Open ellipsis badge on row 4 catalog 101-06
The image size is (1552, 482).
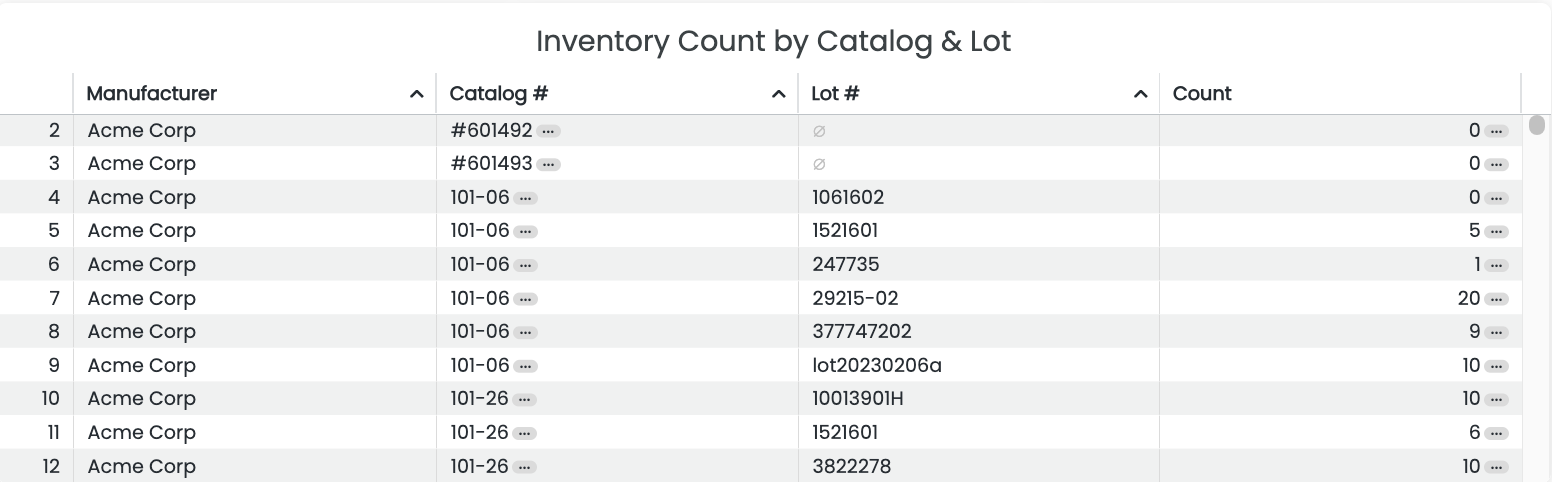click(525, 198)
